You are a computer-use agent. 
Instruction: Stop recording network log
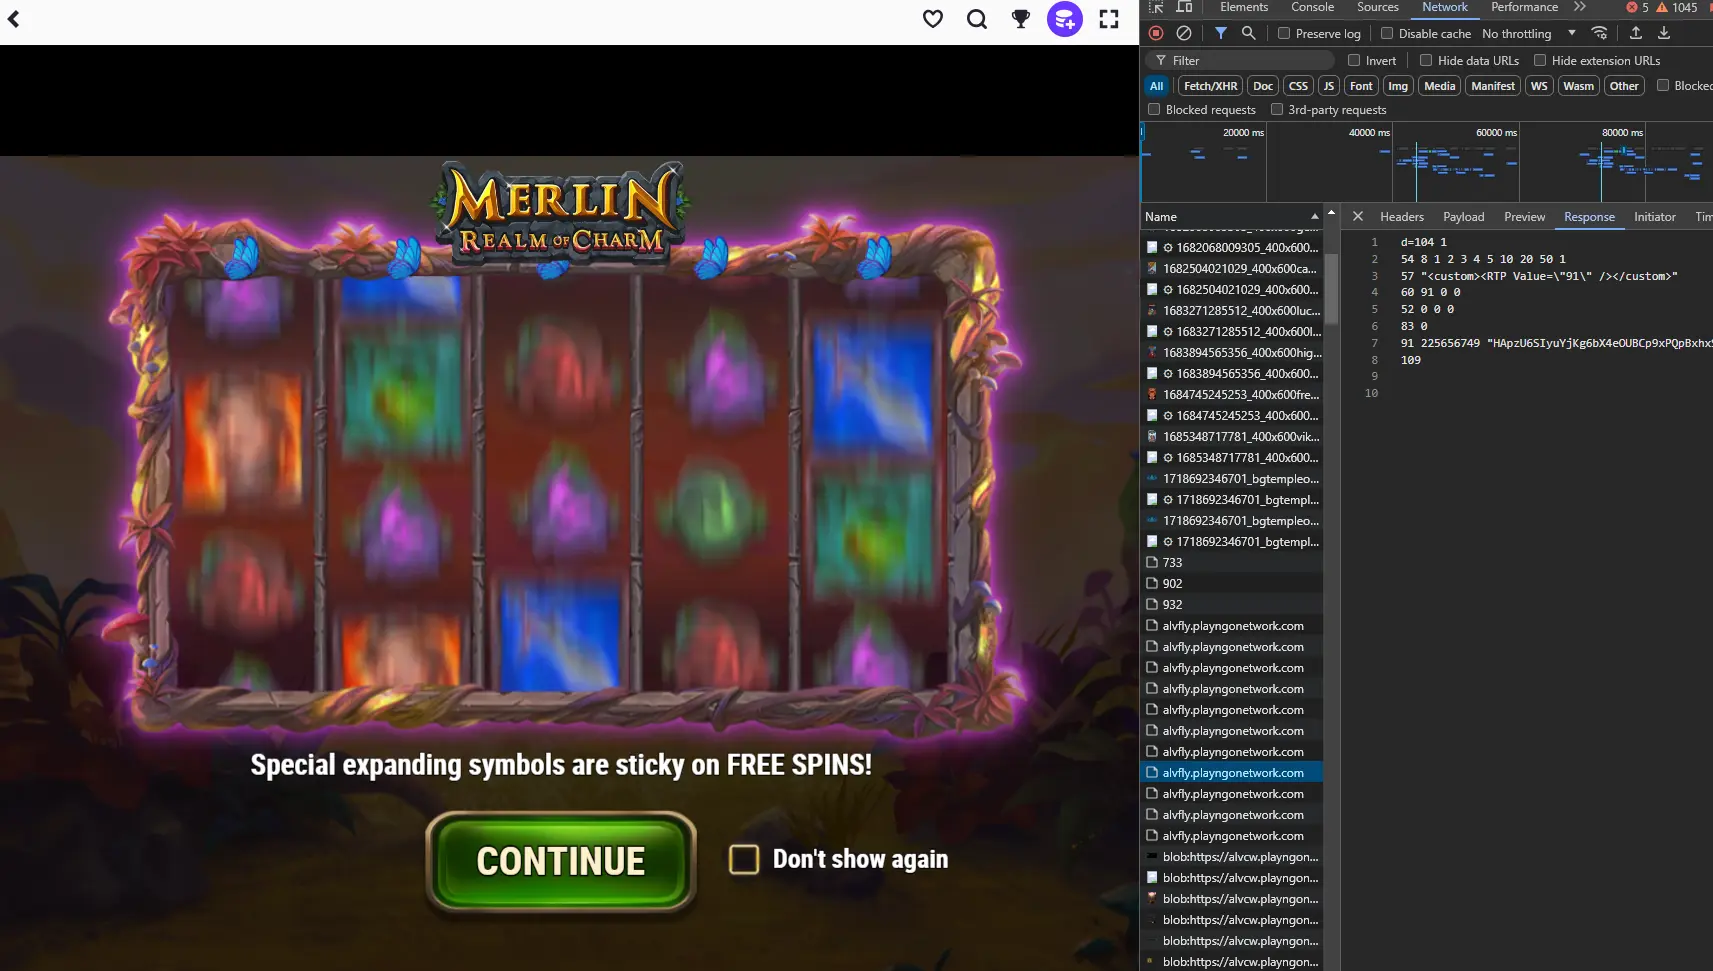pos(1156,33)
